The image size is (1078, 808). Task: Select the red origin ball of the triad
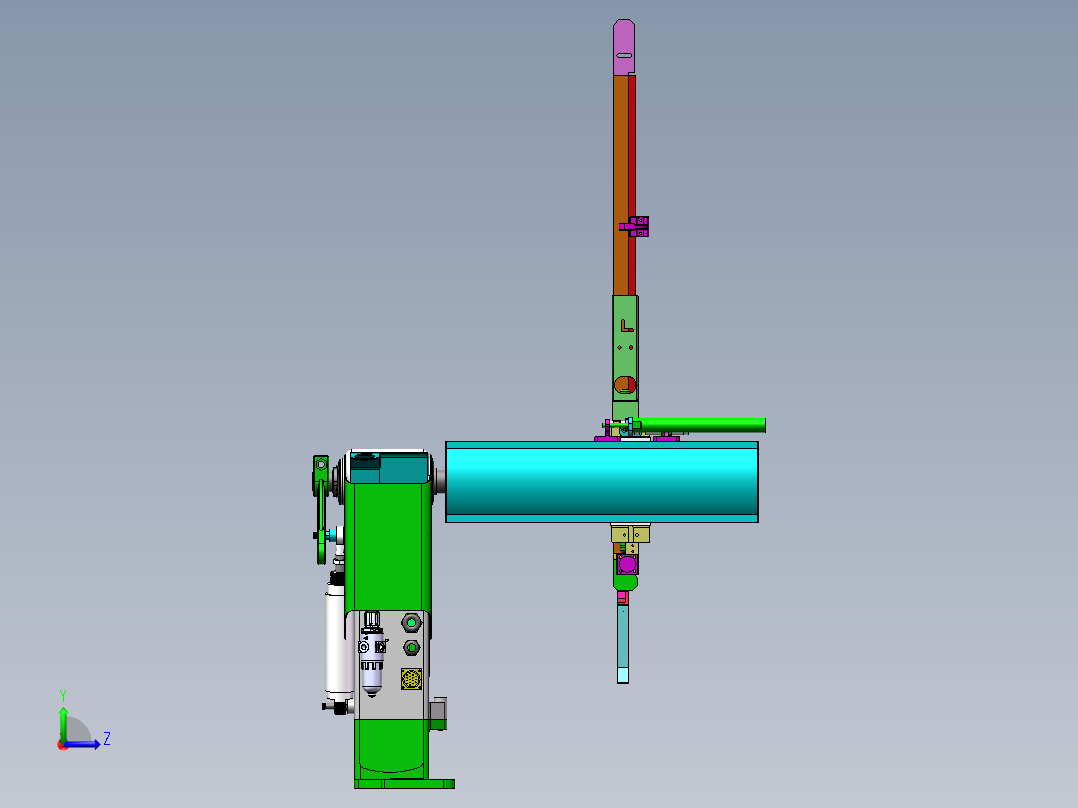click(x=62, y=745)
